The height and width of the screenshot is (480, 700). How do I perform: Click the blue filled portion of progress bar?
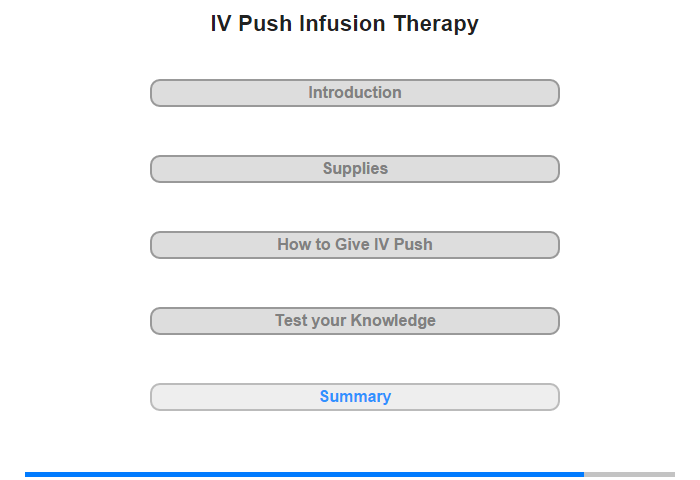(x=304, y=474)
